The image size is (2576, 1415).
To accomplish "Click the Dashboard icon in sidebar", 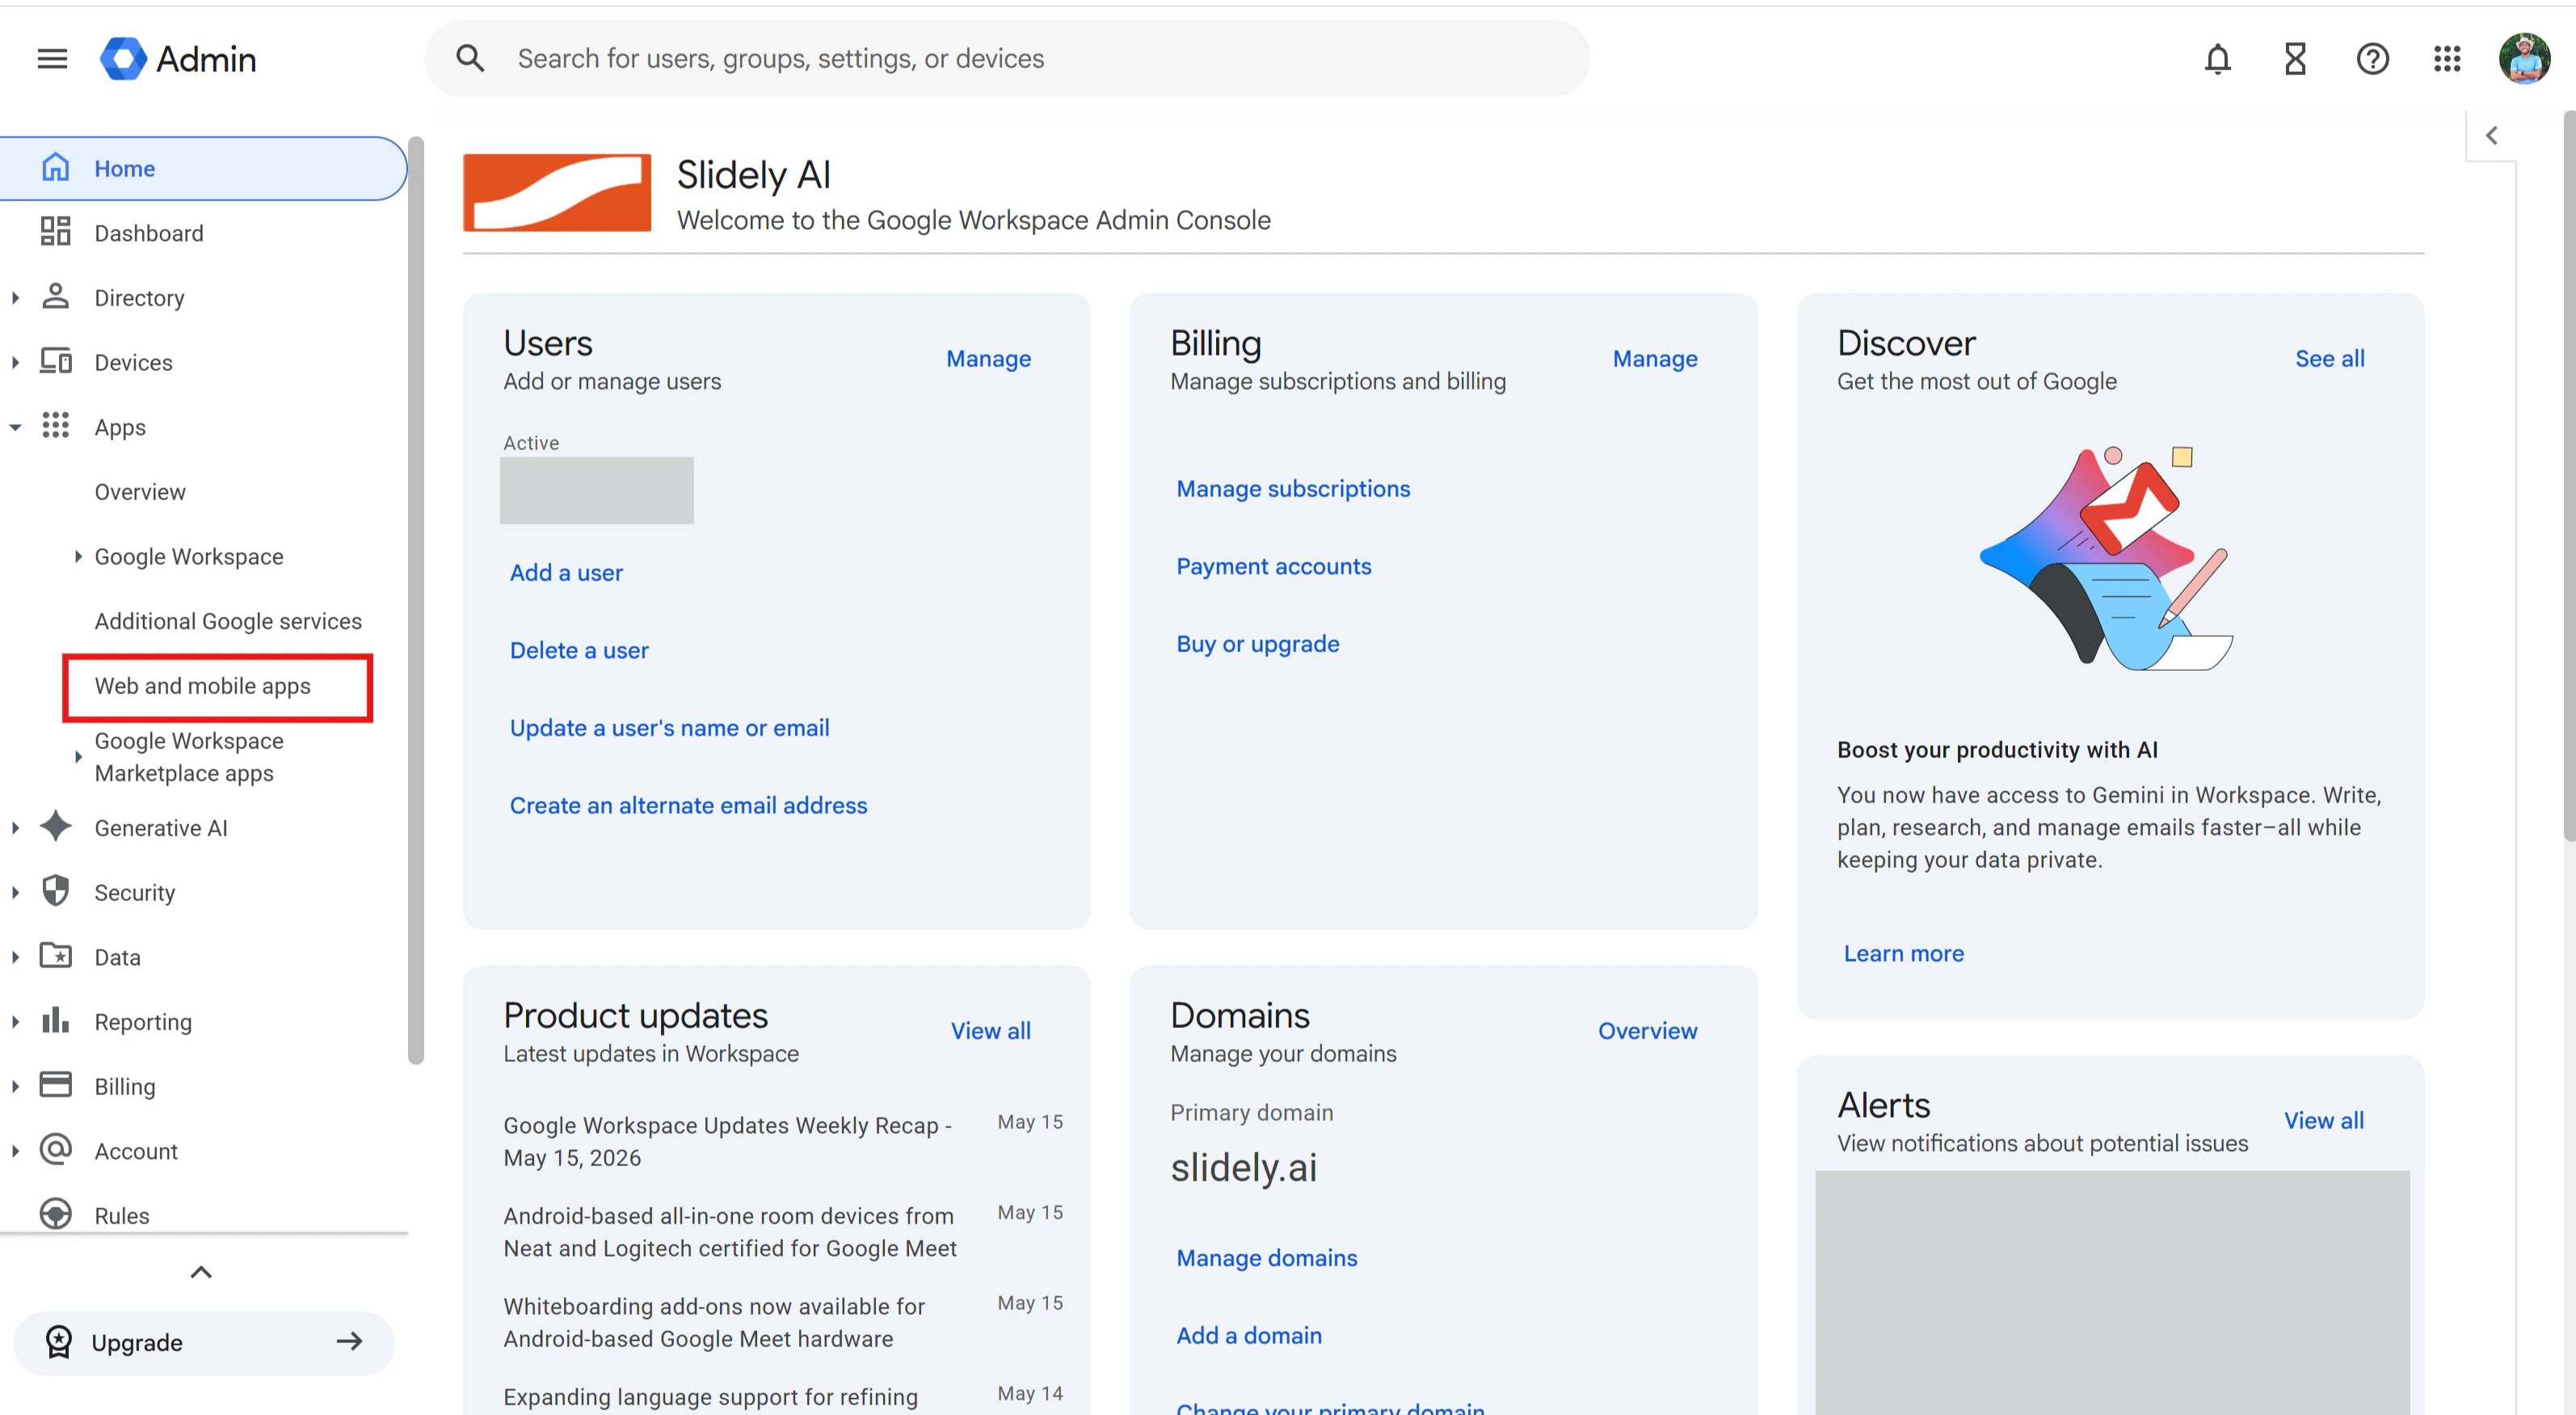I will (x=56, y=232).
